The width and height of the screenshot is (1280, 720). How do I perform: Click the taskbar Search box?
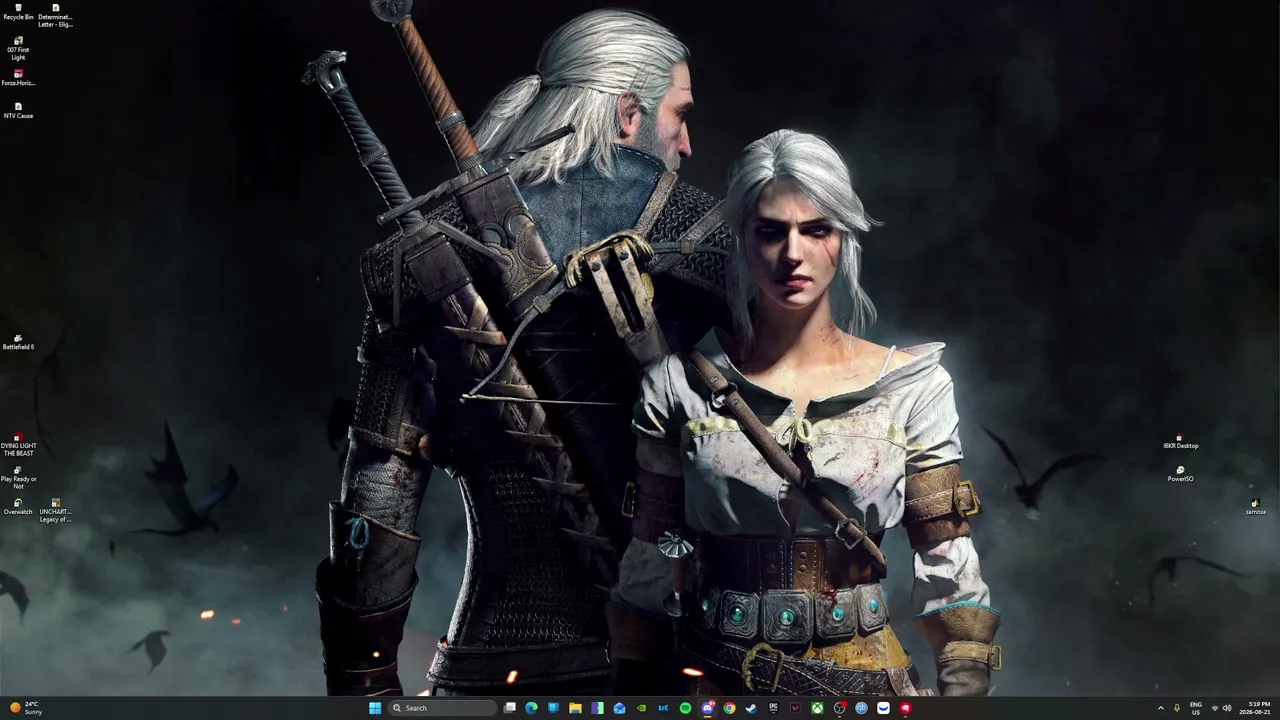pos(442,708)
